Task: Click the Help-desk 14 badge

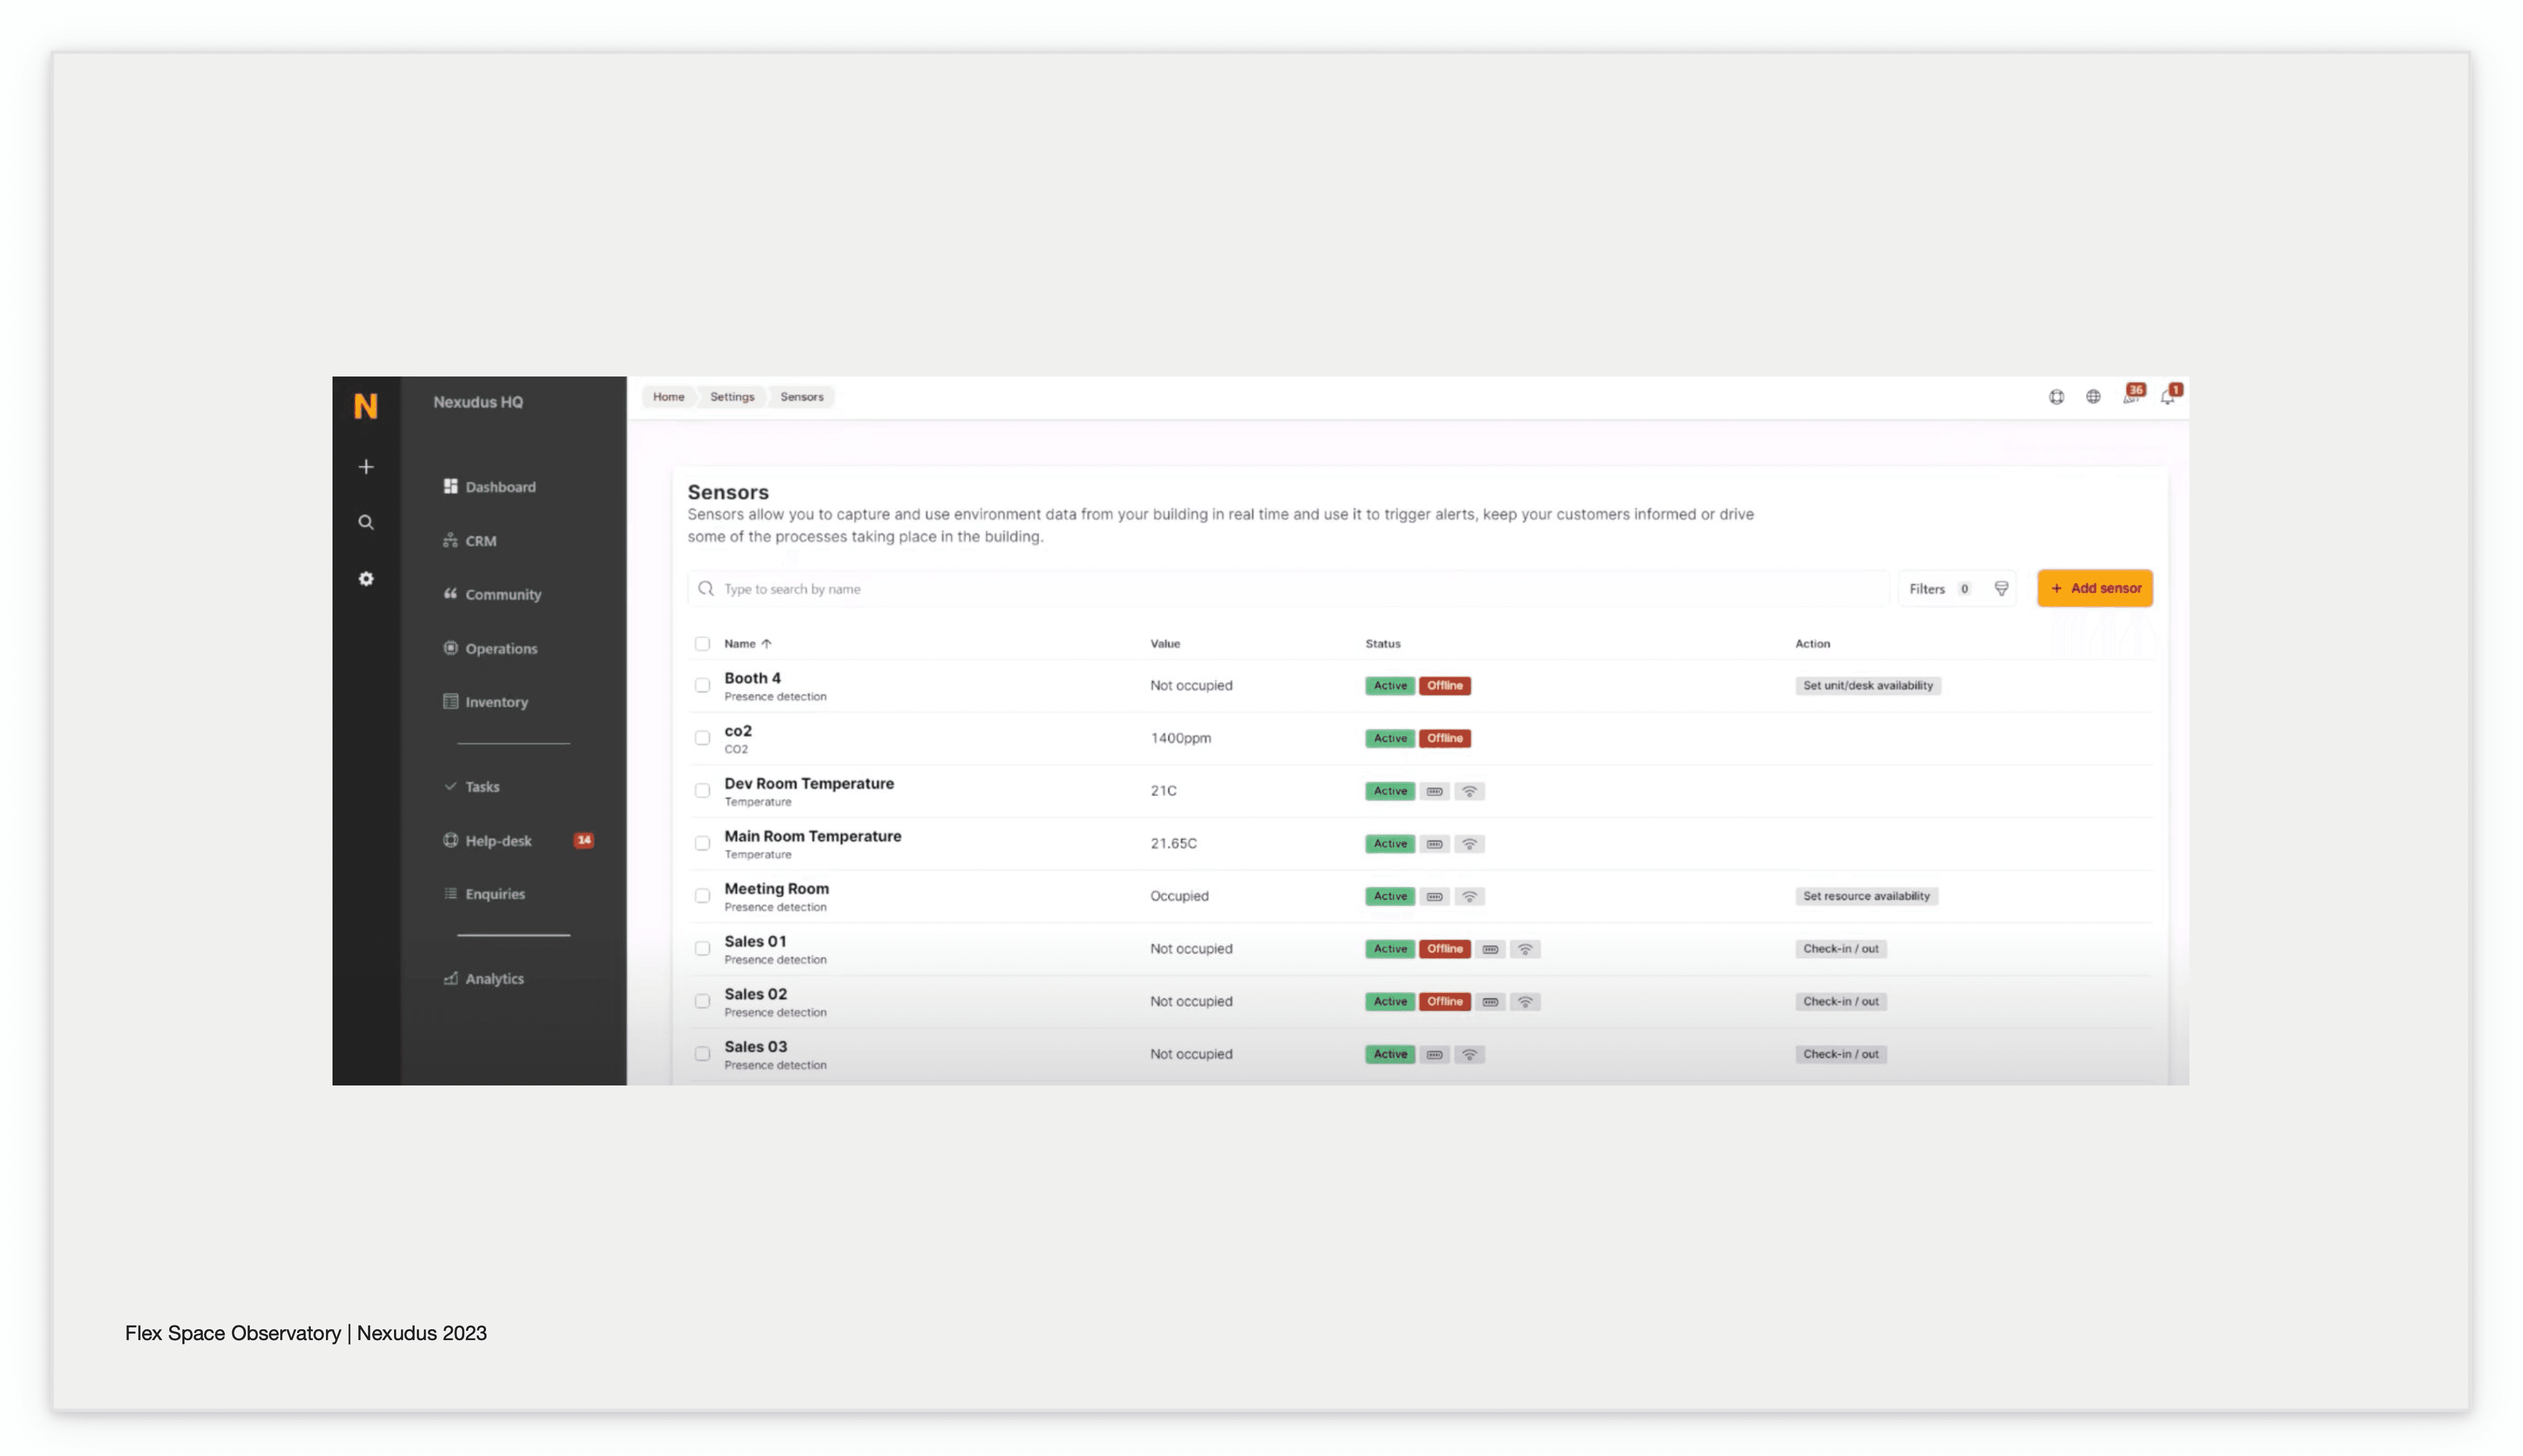Action: click(x=584, y=840)
